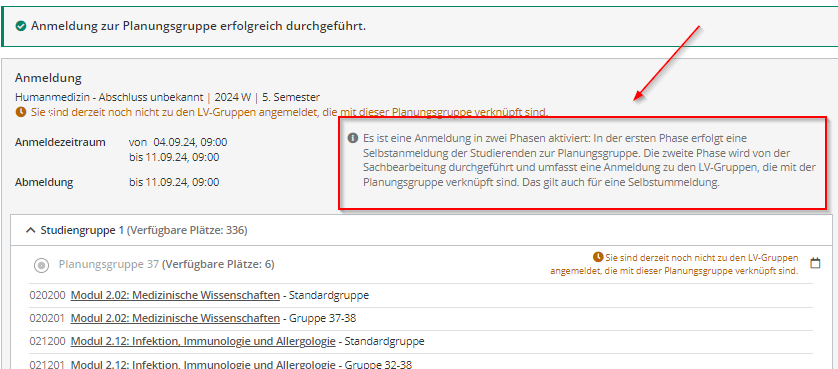Click course number '020200'
This screenshot has width=838, height=369.
click(x=47, y=295)
